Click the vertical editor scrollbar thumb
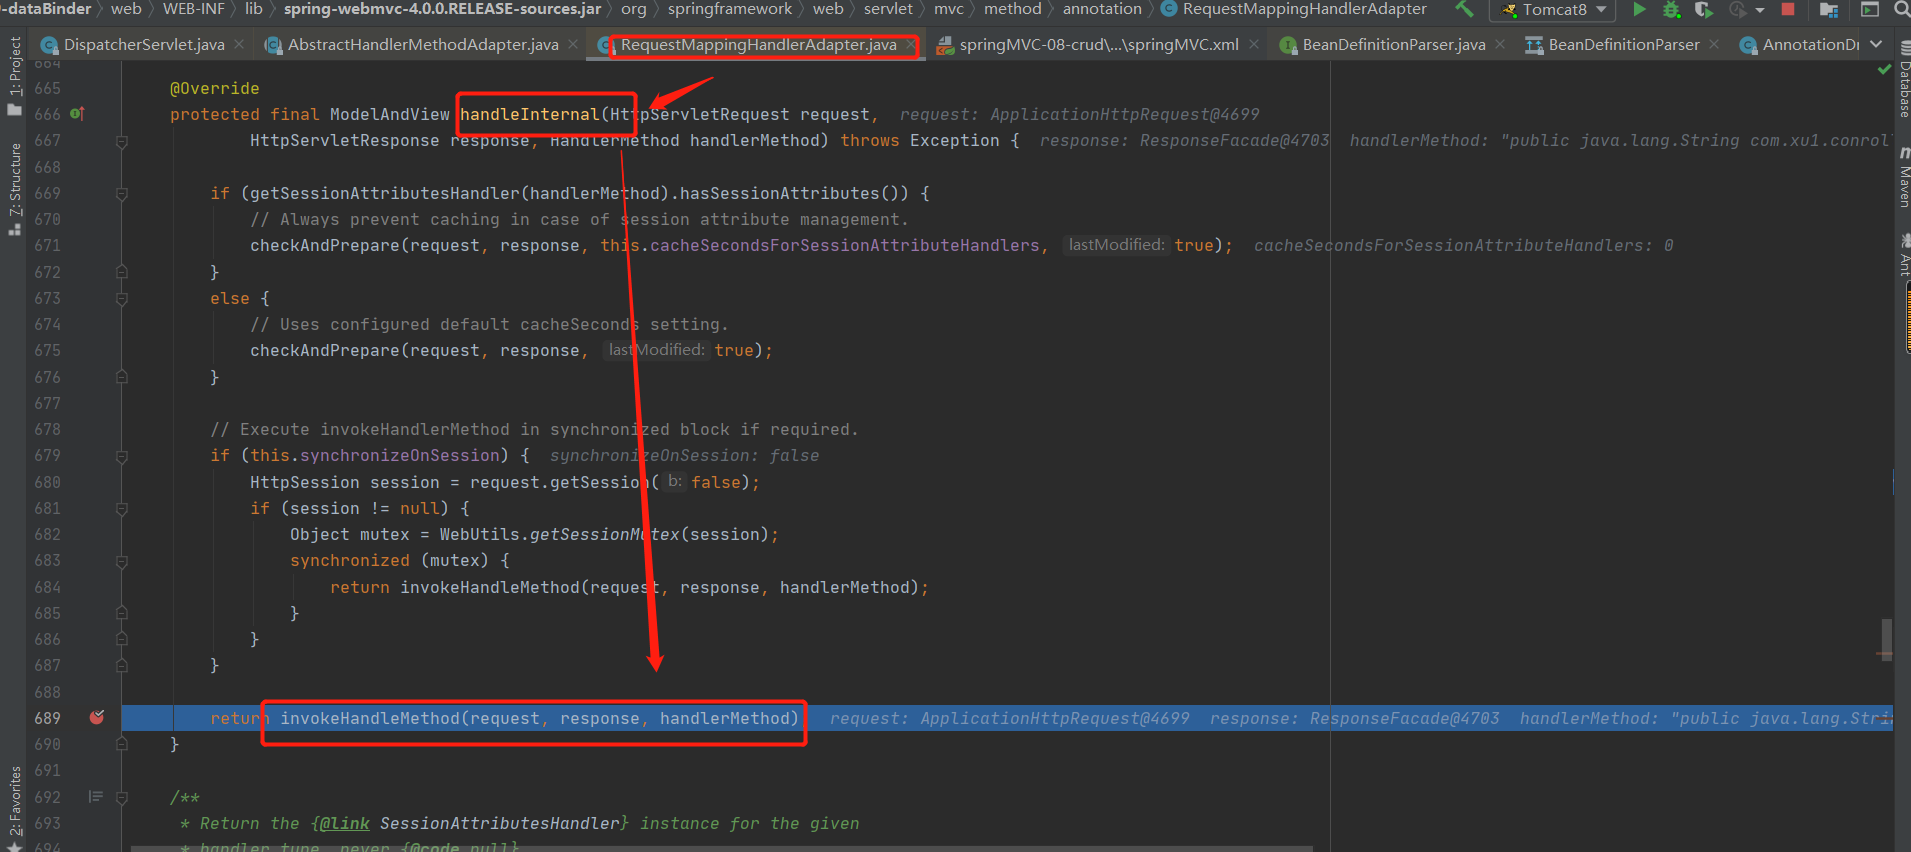 pyautogui.click(x=1886, y=639)
